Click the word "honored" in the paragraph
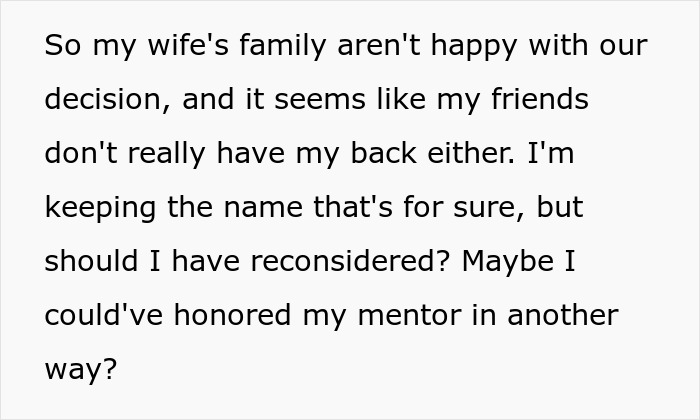700x420 pixels. [233, 315]
